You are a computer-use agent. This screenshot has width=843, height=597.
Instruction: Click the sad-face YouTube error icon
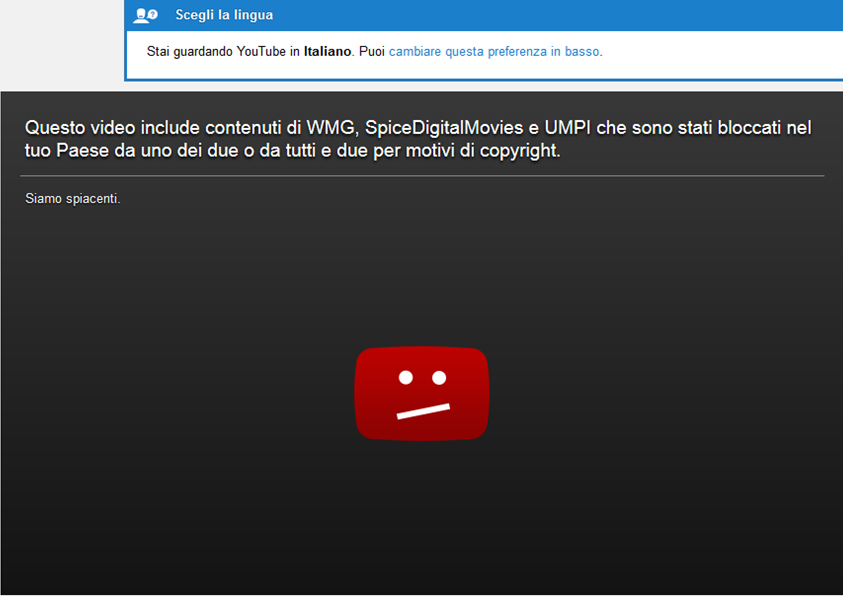421,393
